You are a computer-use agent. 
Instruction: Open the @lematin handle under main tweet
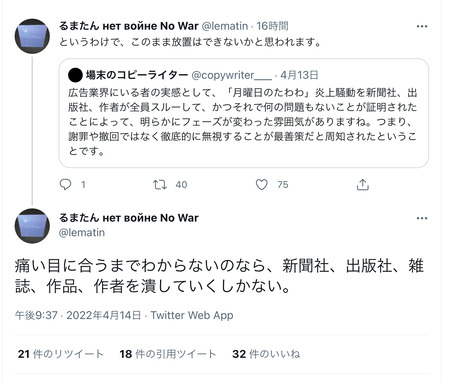(x=82, y=232)
